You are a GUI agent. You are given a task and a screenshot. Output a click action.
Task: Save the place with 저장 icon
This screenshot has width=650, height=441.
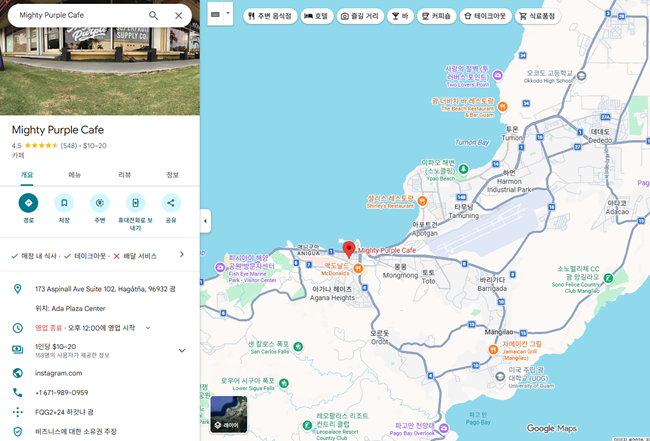tap(64, 203)
